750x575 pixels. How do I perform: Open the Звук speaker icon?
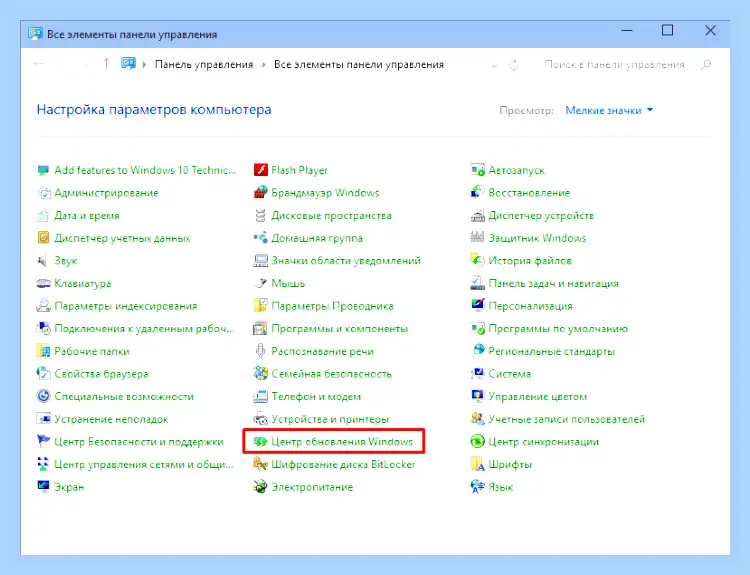coord(43,260)
